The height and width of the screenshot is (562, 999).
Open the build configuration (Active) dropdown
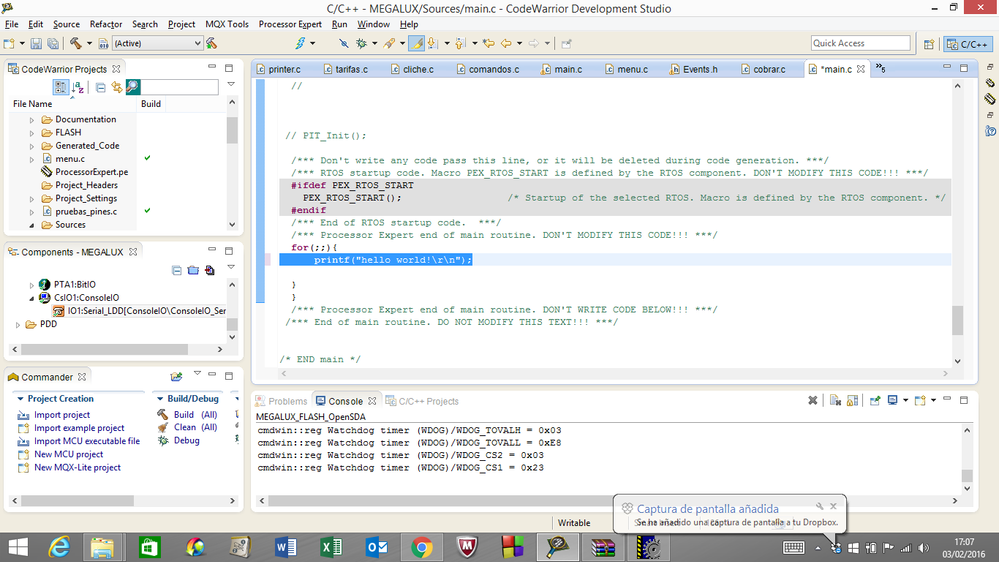click(x=157, y=43)
